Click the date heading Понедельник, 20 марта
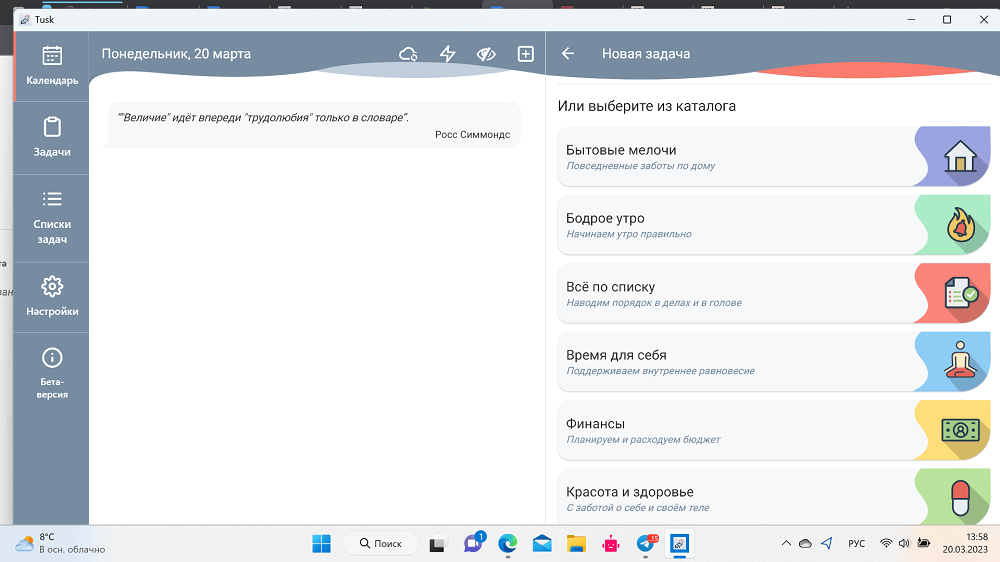Screen dimensions: 1000x562 pos(176,54)
